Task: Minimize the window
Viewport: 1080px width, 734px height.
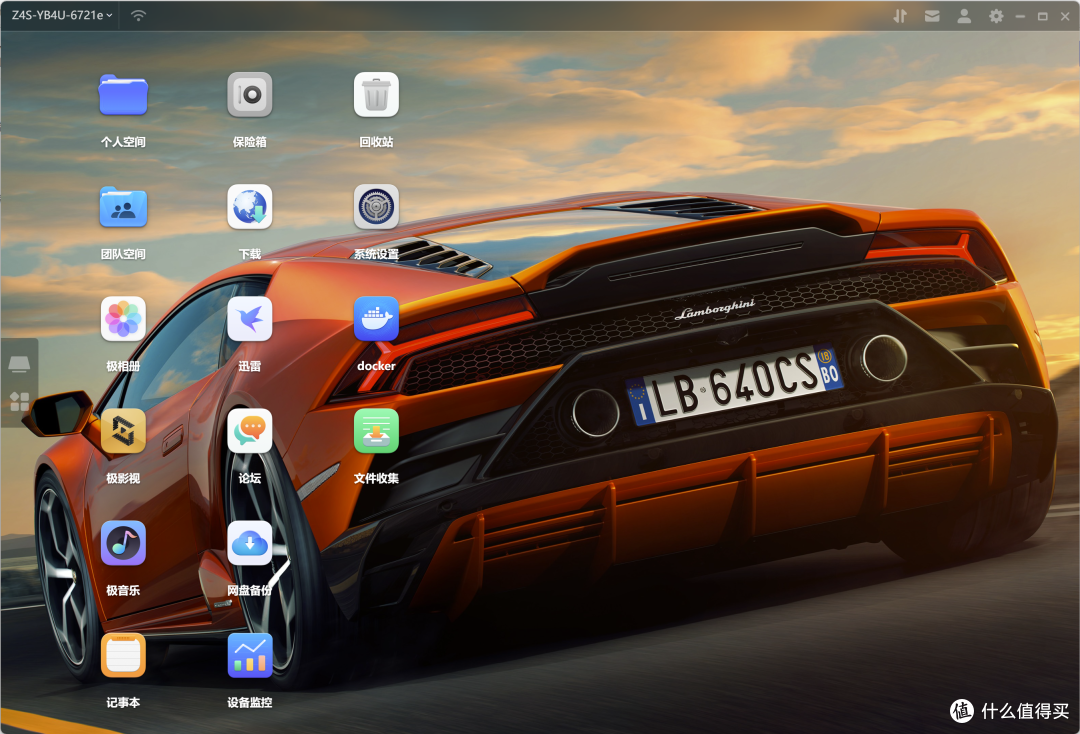Action: (x=1020, y=16)
